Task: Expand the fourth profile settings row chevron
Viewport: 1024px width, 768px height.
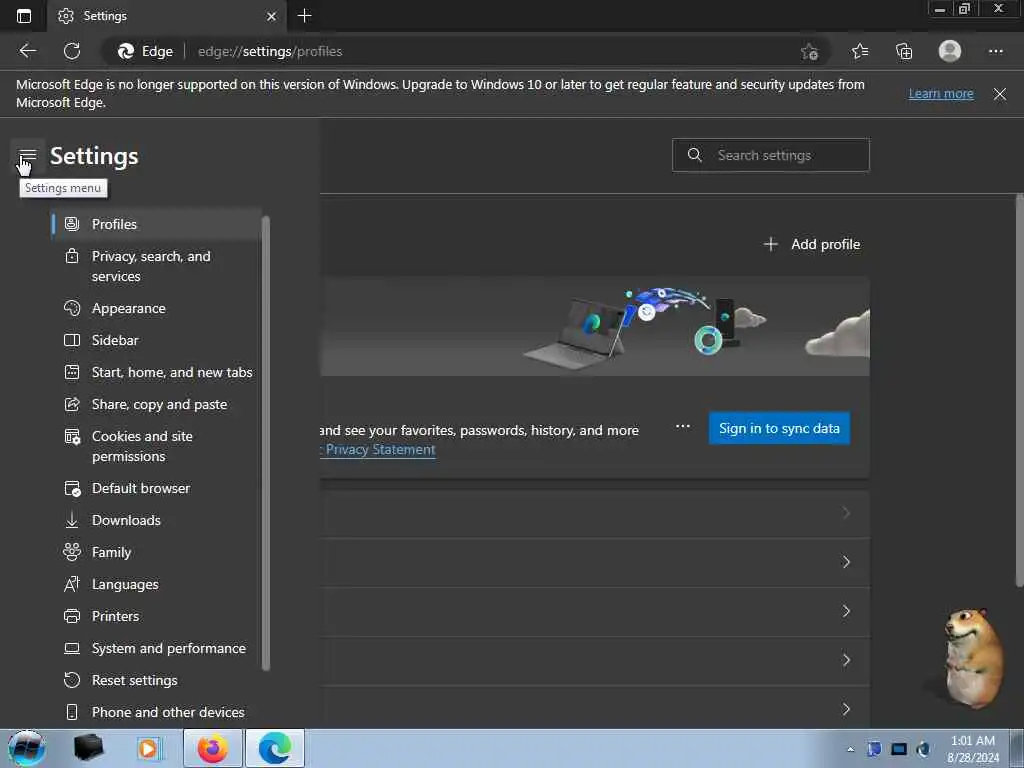Action: click(x=846, y=660)
